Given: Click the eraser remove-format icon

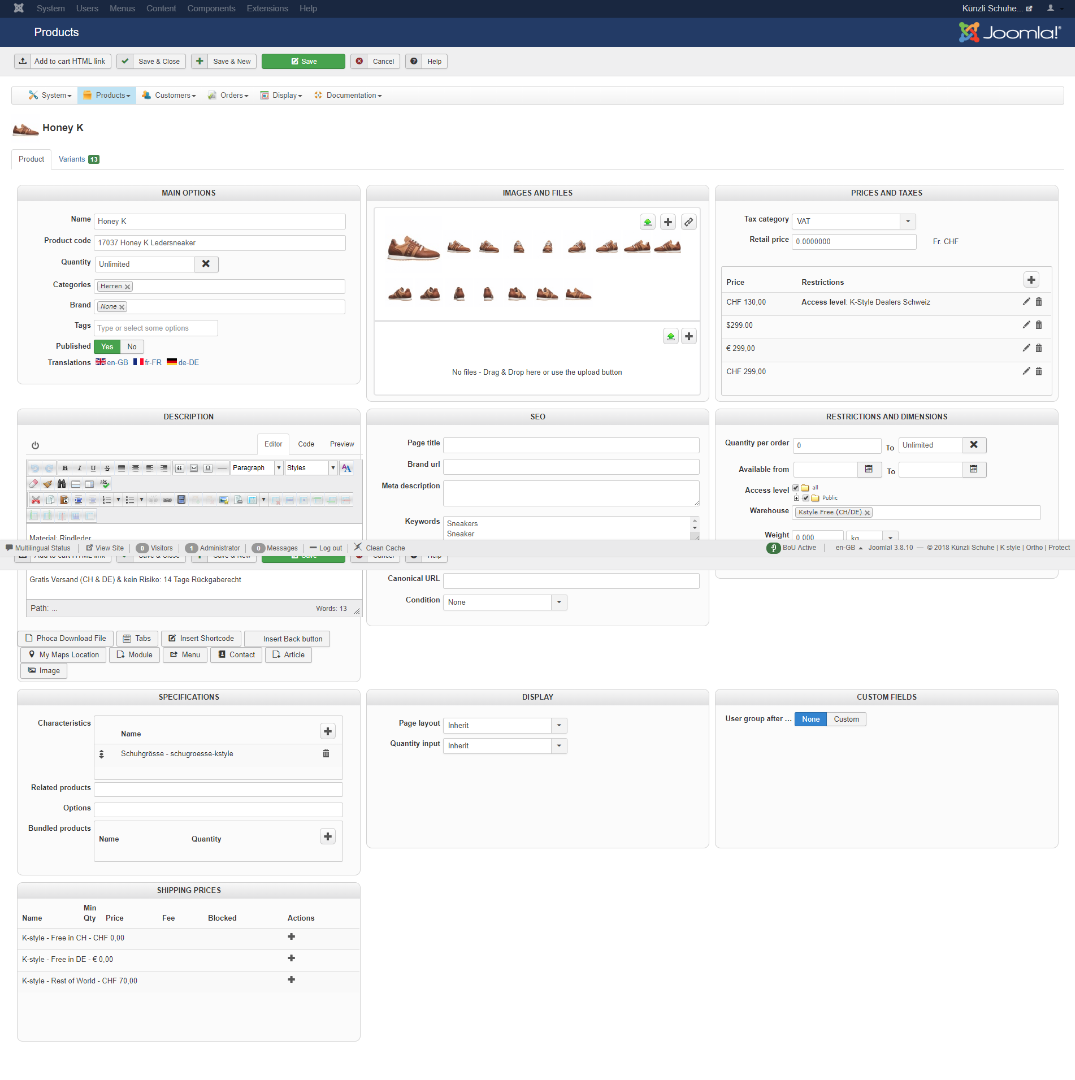Looking at the screenshot, I should pyautogui.click(x=33, y=484).
